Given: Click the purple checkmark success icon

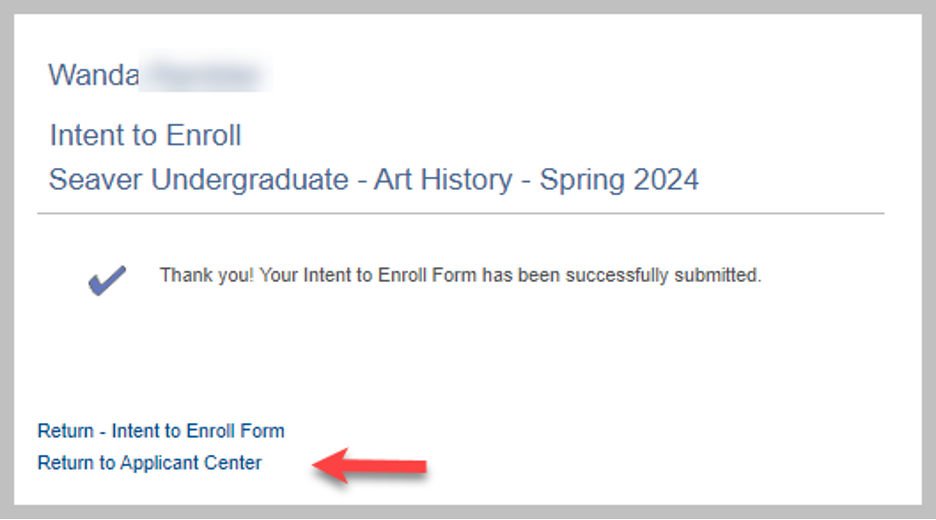Looking at the screenshot, I should pyautogui.click(x=107, y=279).
